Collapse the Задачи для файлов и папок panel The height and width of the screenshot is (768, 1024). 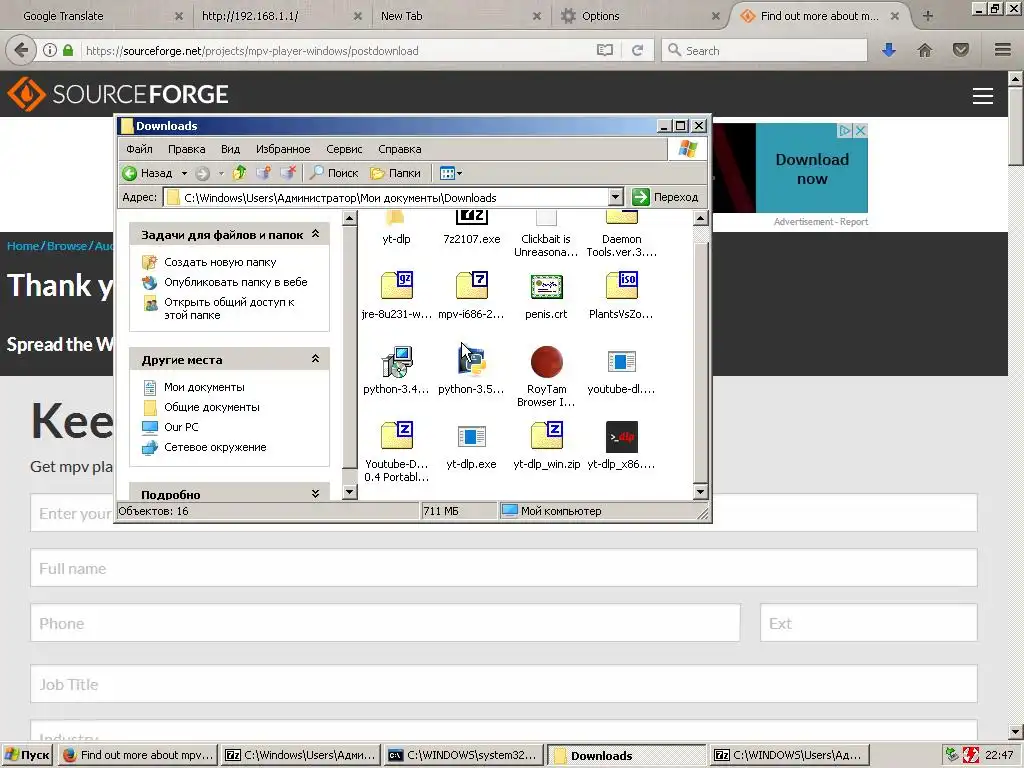315,234
